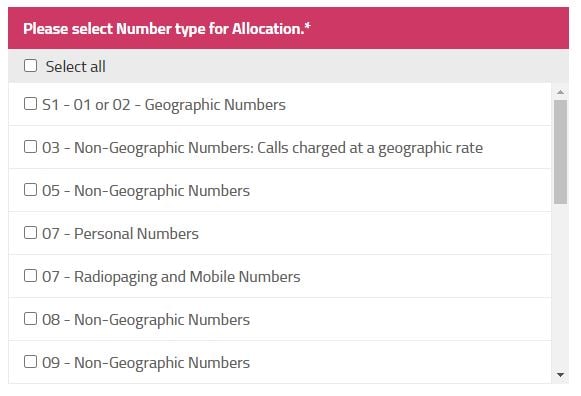
Task: Check the S1 - 01 or 02 Geographic Numbers box
Action: pos(30,104)
